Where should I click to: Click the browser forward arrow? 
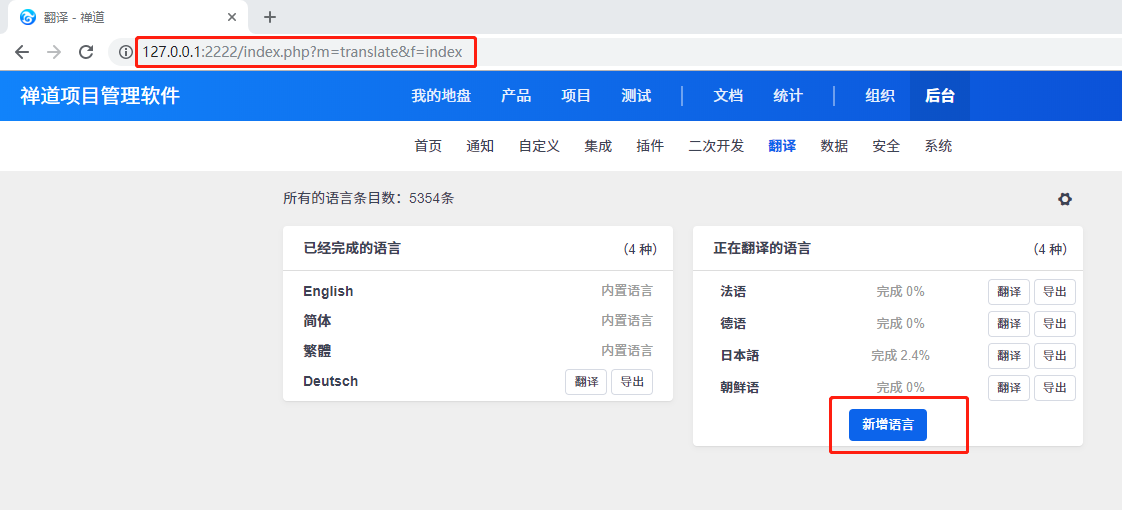(x=54, y=52)
